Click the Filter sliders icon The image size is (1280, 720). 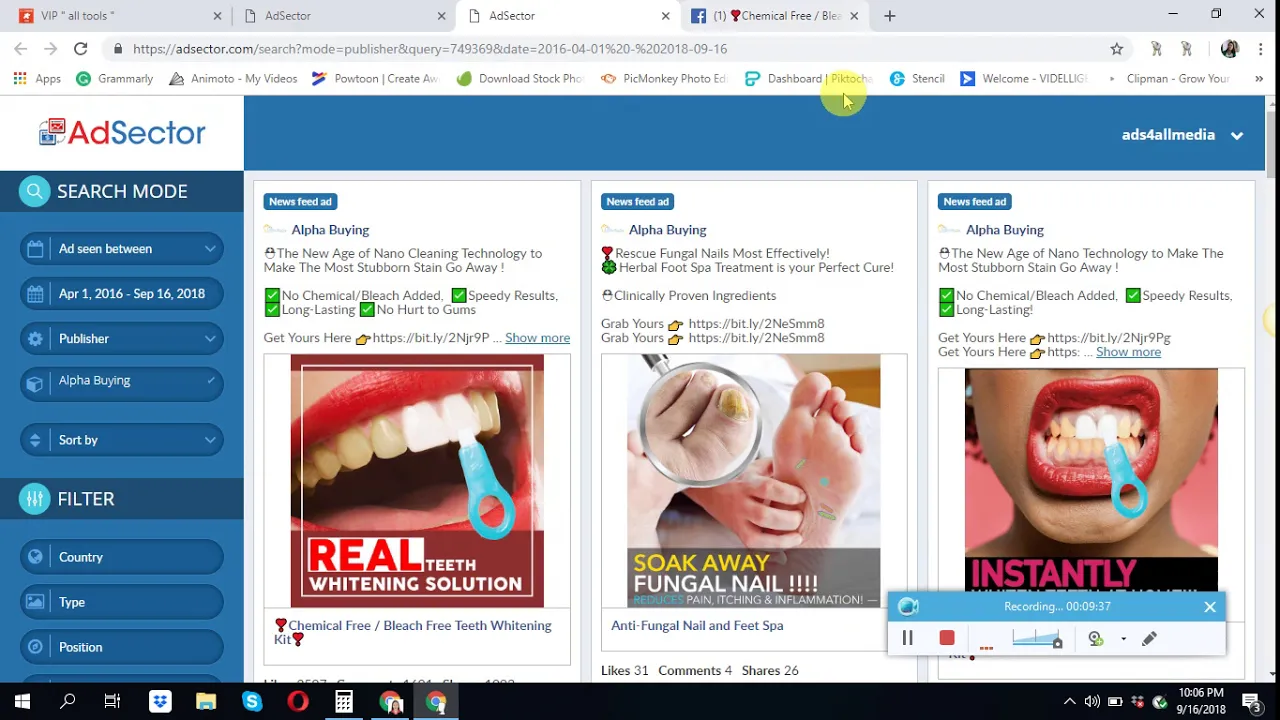tap(34, 499)
